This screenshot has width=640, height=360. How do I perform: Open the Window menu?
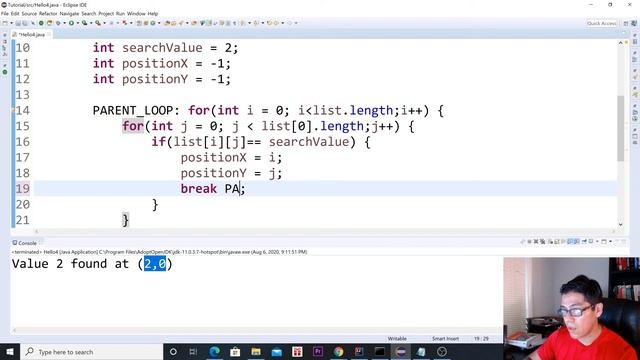pos(136,13)
